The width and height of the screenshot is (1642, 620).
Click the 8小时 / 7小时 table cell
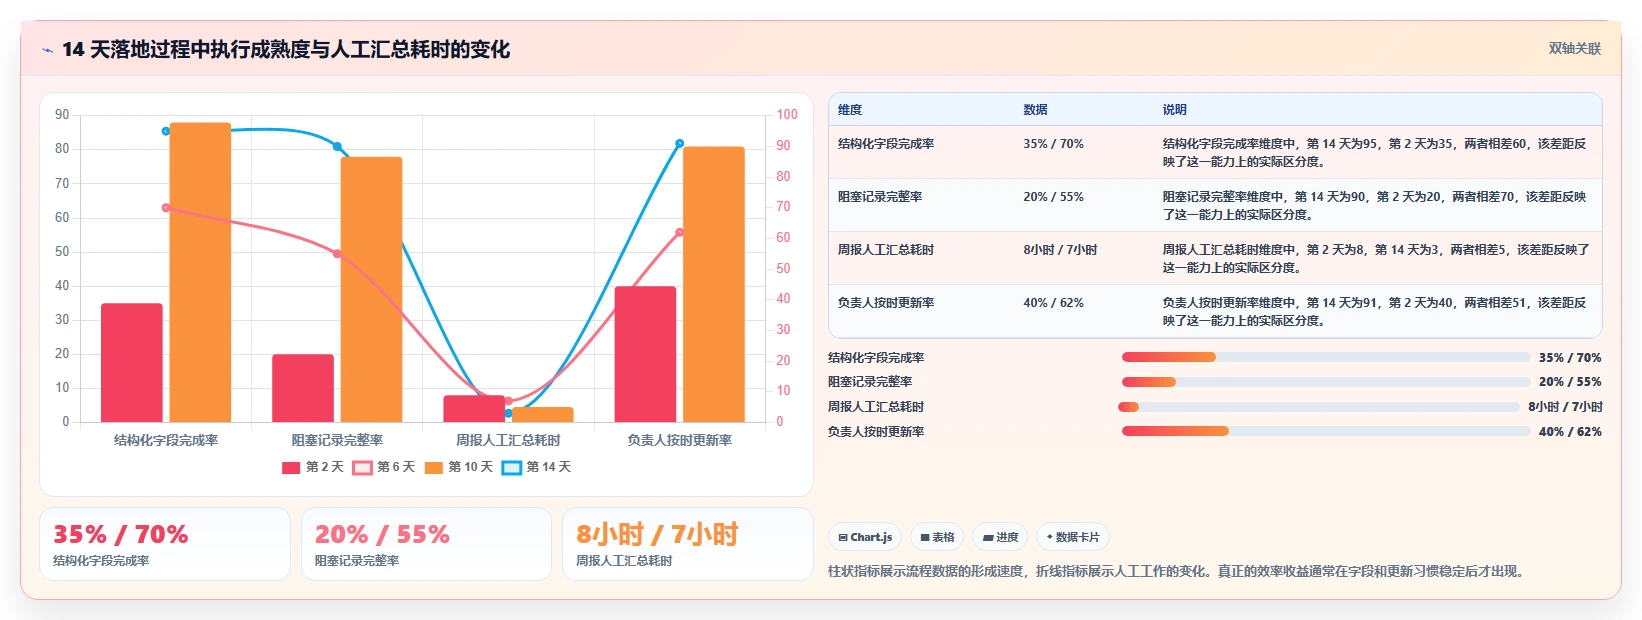[1060, 250]
